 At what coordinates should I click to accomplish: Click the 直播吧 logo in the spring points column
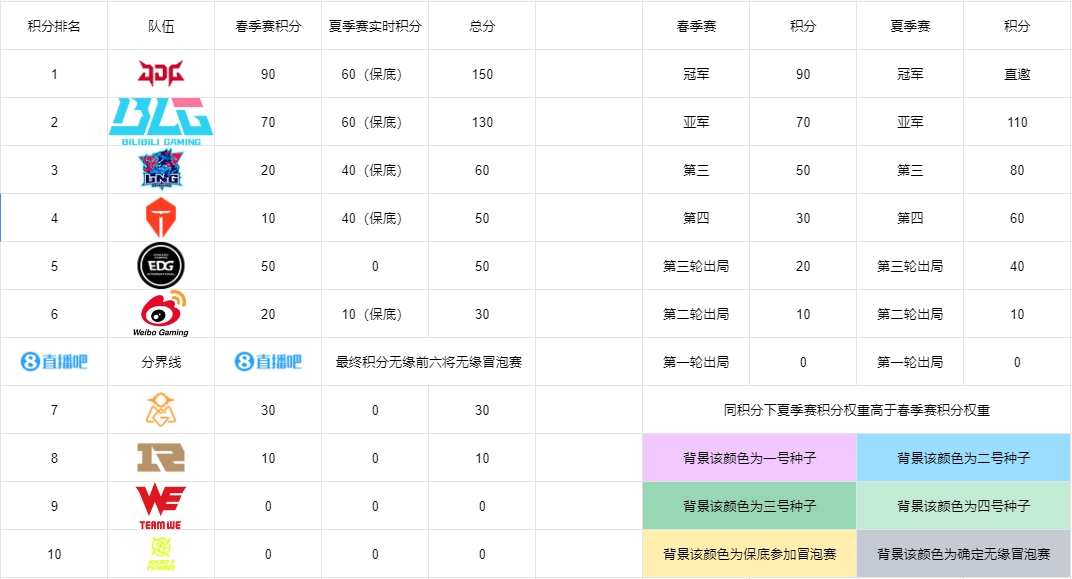(268, 361)
